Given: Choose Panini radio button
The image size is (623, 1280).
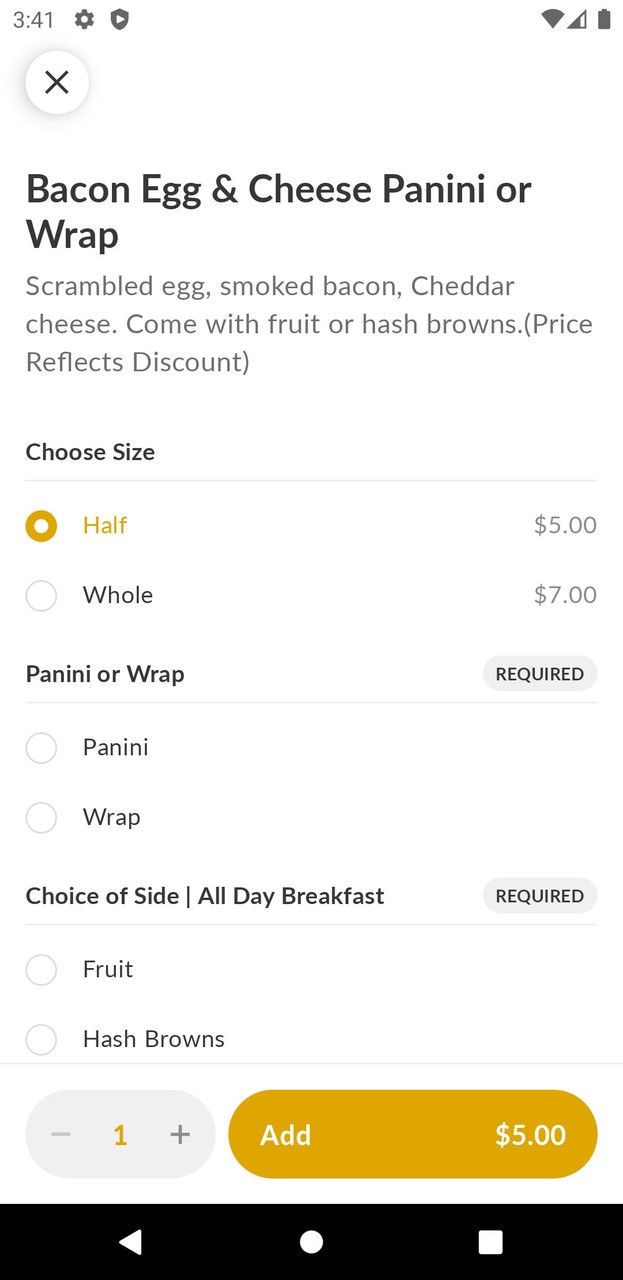Looking at the screenshot, I should [x=41, y=748].
